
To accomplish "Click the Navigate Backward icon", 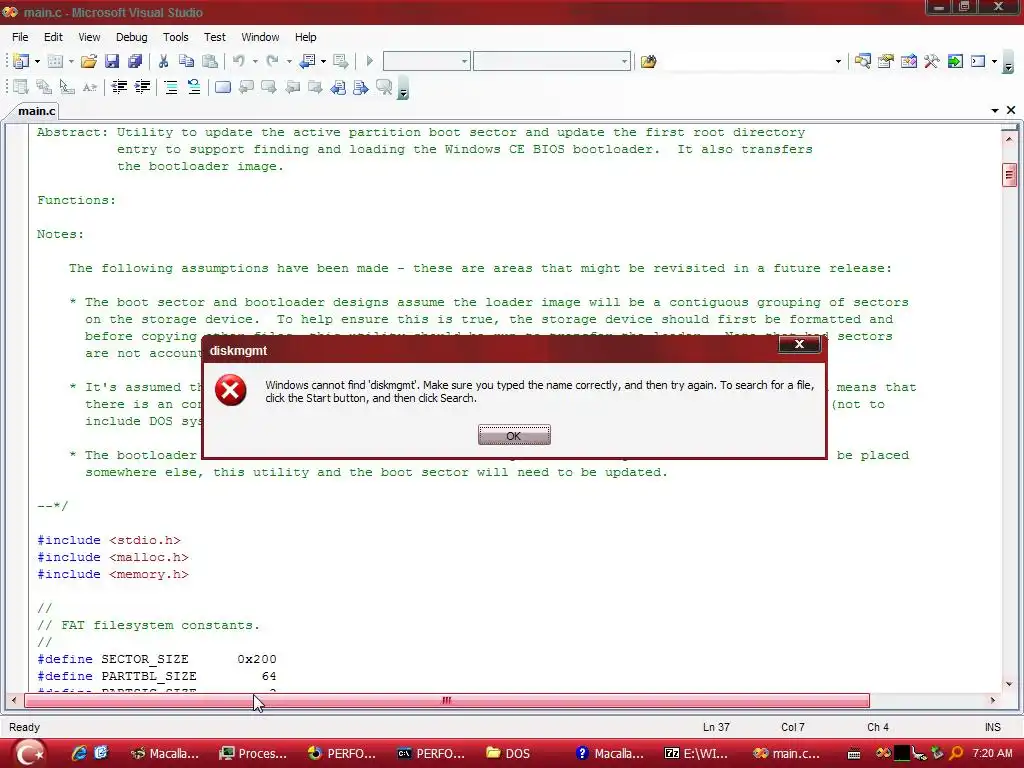I will pyautogui.click(x=307, y=61).
